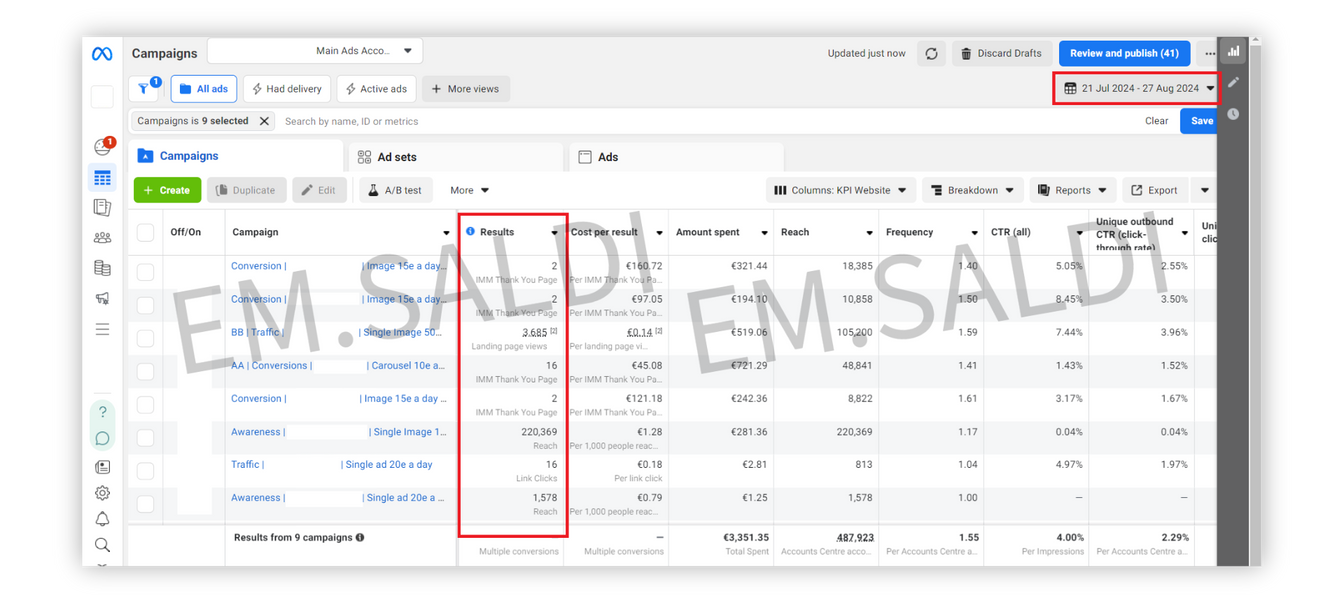The width and height of the screenshot is (1344, 603).
Task: Click the Duplicate button
Action: tap(247, 190)
